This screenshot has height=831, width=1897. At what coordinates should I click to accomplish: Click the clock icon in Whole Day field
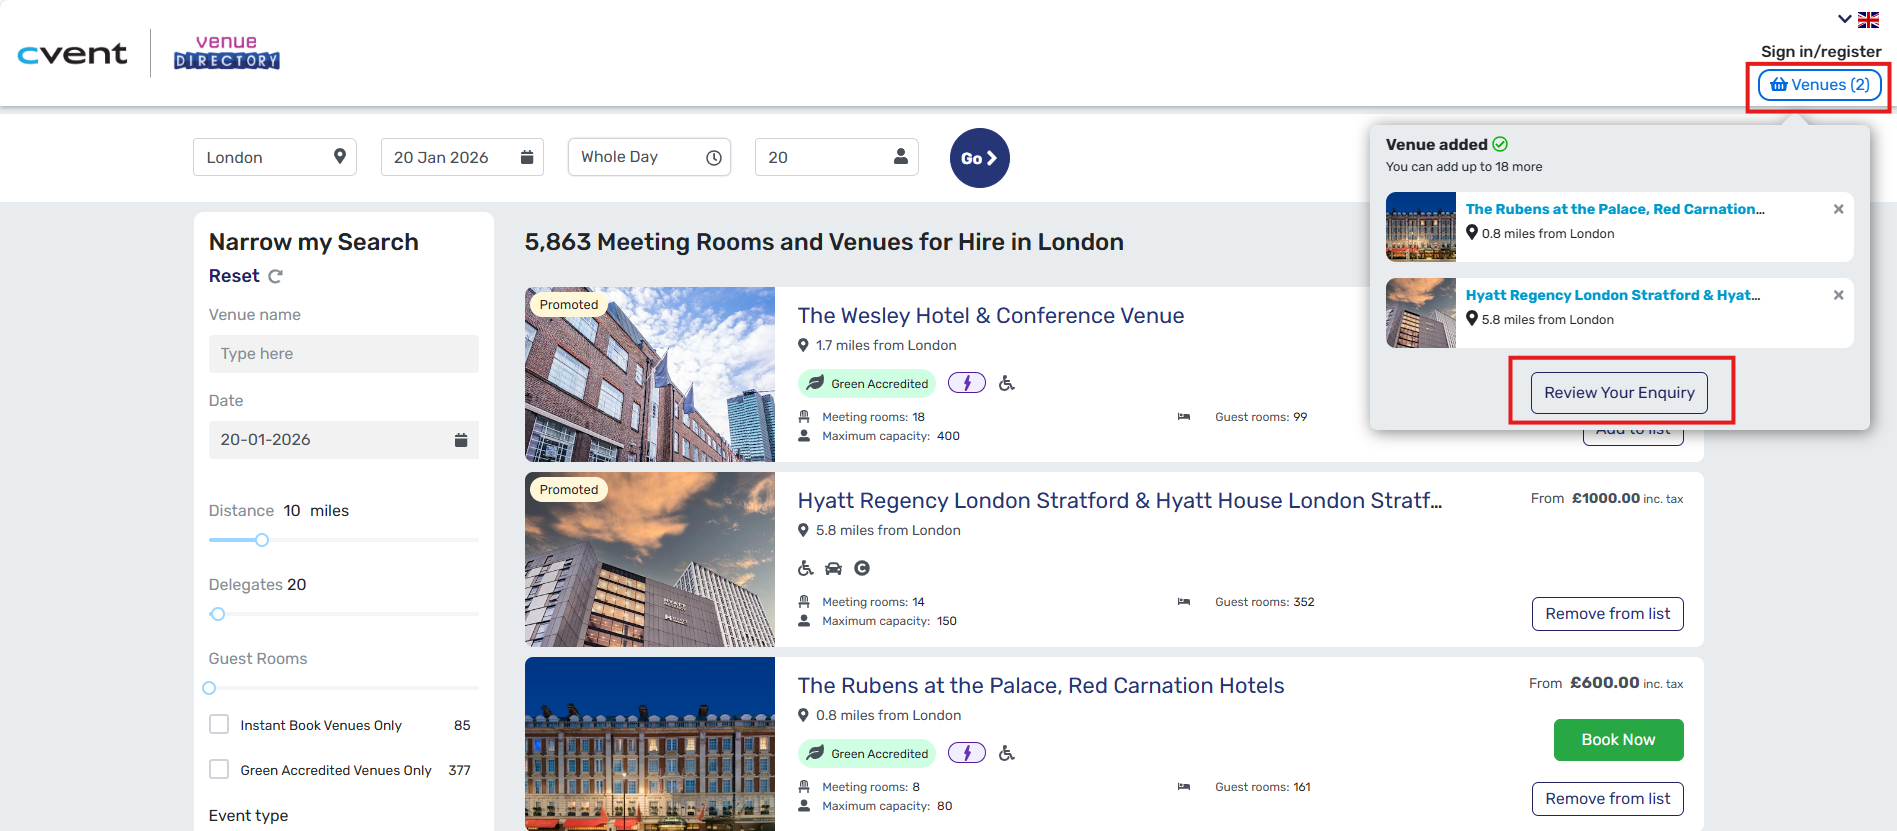point(714,158)
